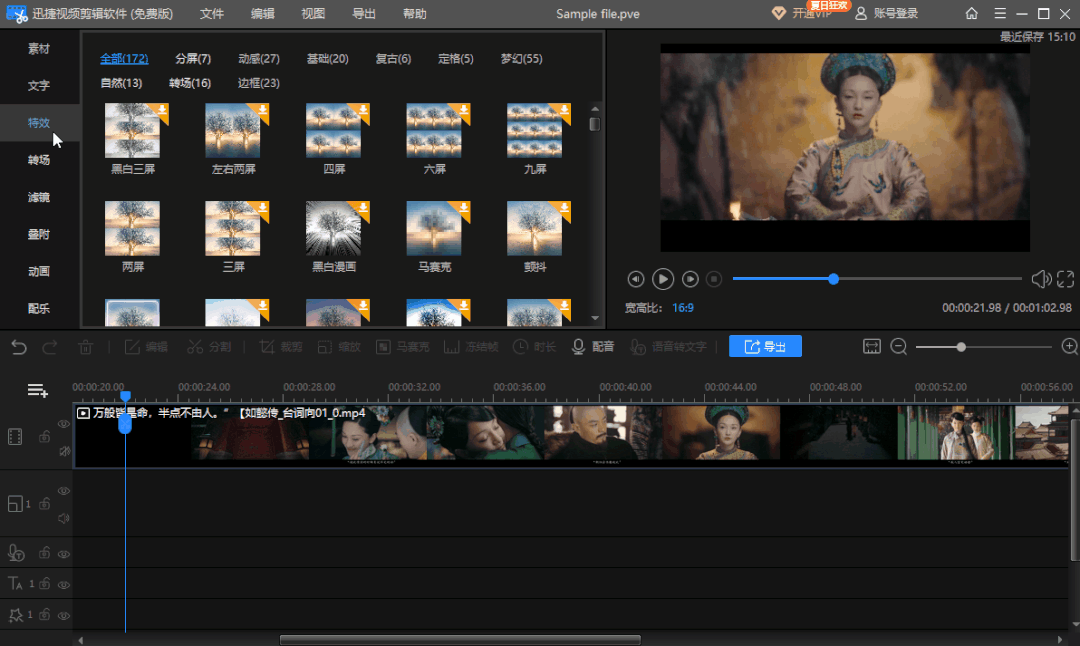The image size is (1080, 646).
Task: Click the home icon in title bar
Action: [x=971, y=13]
